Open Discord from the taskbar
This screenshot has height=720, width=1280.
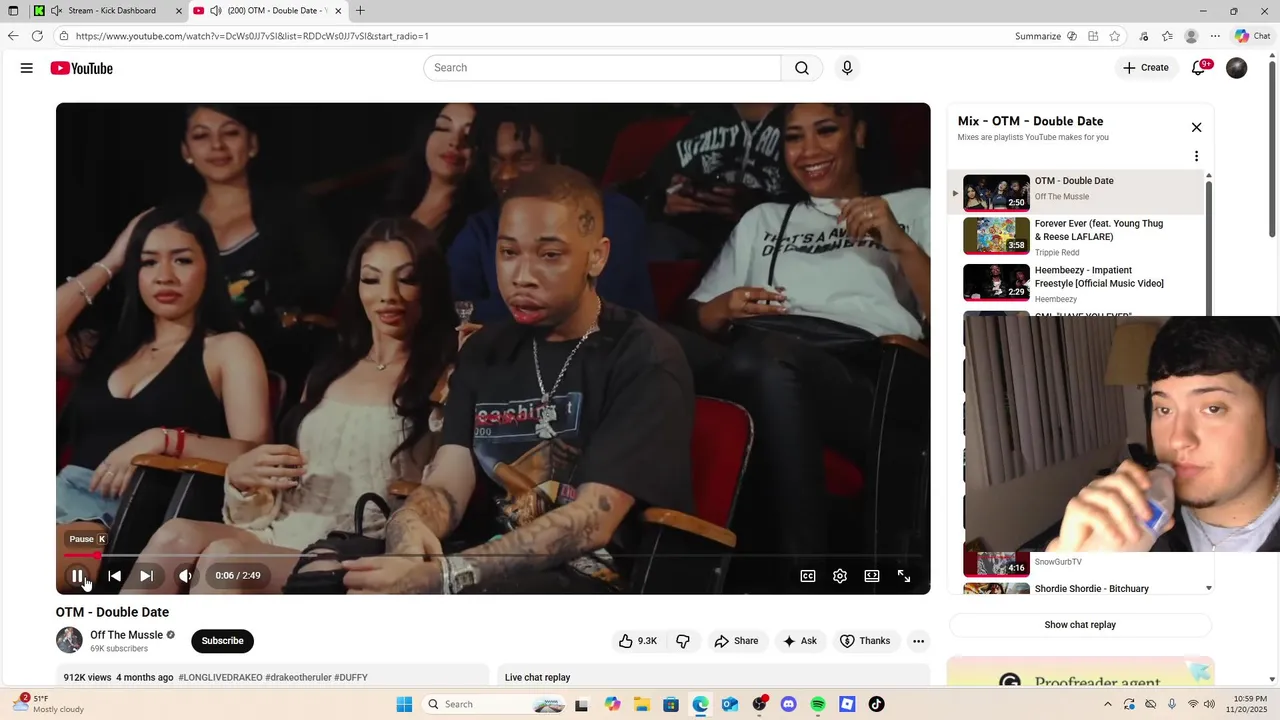[788, 704]
